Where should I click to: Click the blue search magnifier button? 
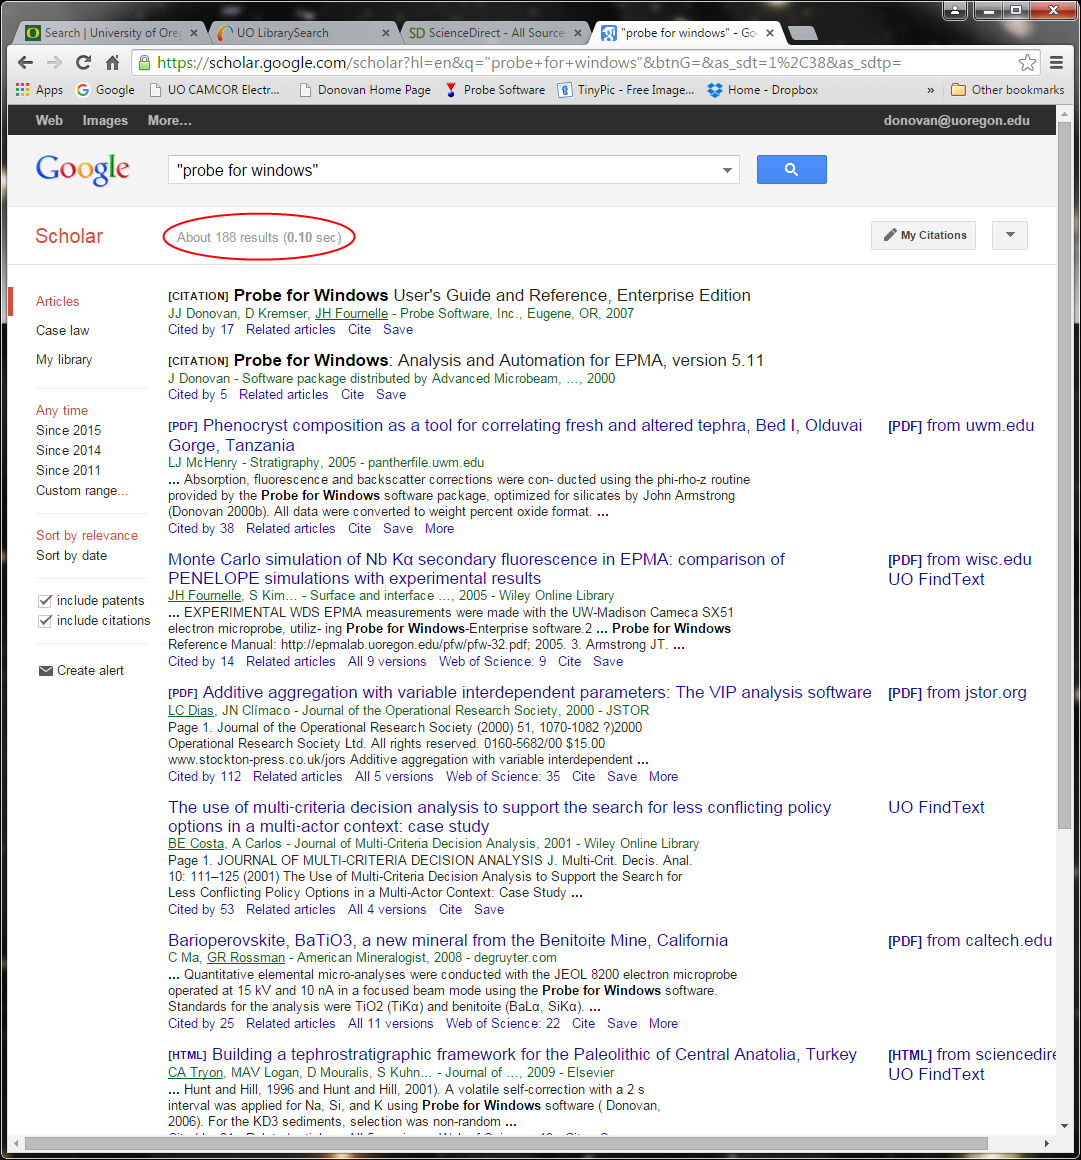(x=791, y=170)
